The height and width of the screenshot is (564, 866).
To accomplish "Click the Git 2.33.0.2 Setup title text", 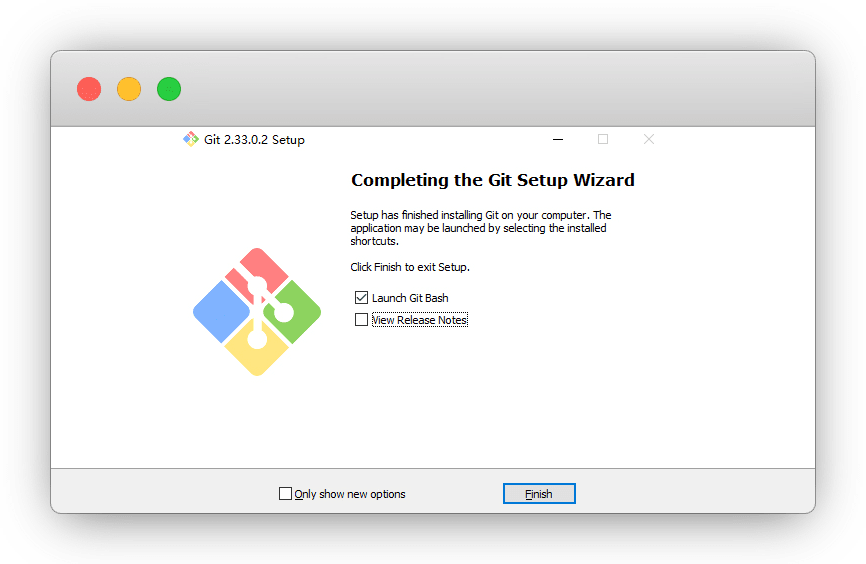I will tap(254, 140).
